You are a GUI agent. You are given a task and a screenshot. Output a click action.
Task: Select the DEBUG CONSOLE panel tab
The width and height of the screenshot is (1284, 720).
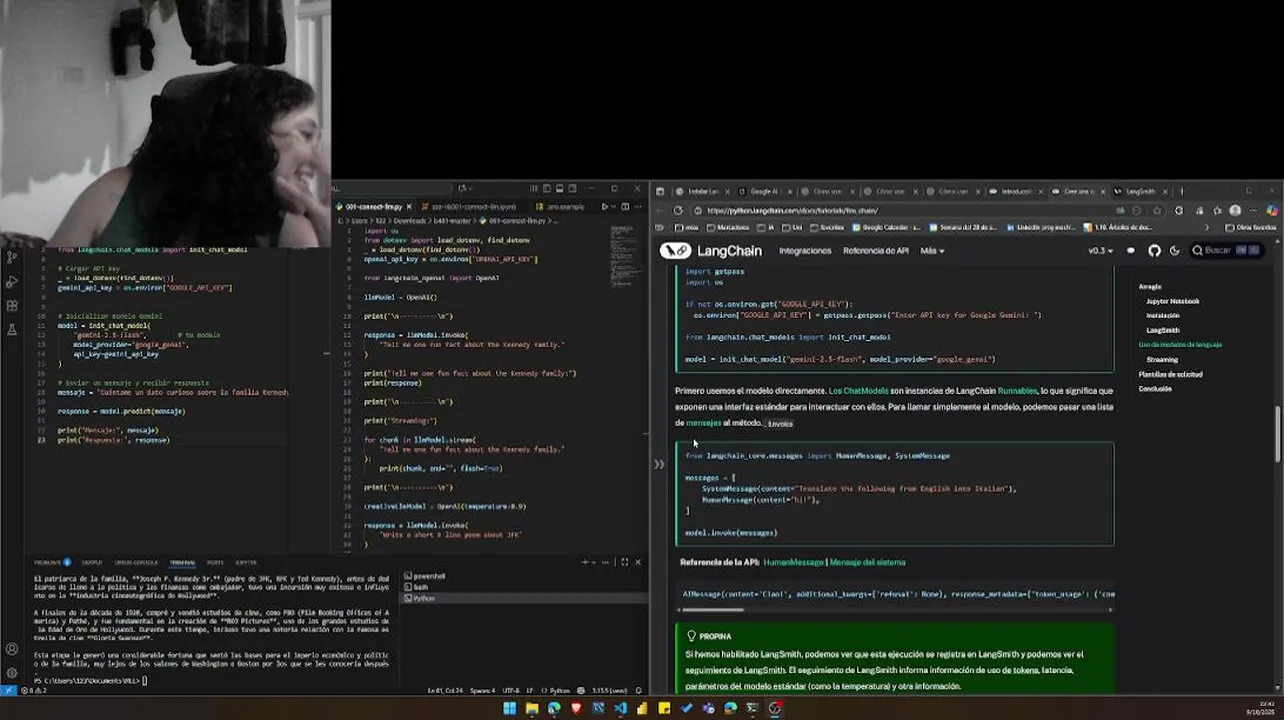[136, 562]
